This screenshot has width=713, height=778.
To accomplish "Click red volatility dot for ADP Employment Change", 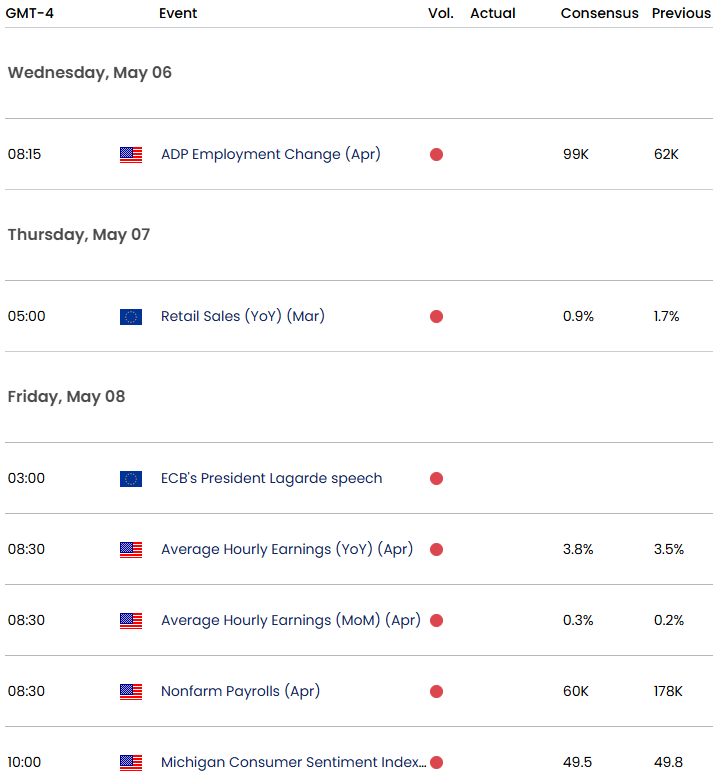I will point(437,155).
